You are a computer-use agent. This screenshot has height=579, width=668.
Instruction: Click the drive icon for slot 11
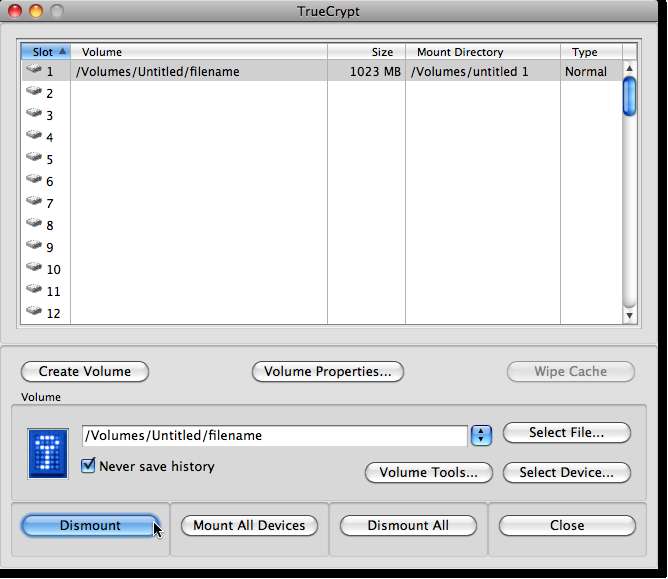(x=34, y=289)
